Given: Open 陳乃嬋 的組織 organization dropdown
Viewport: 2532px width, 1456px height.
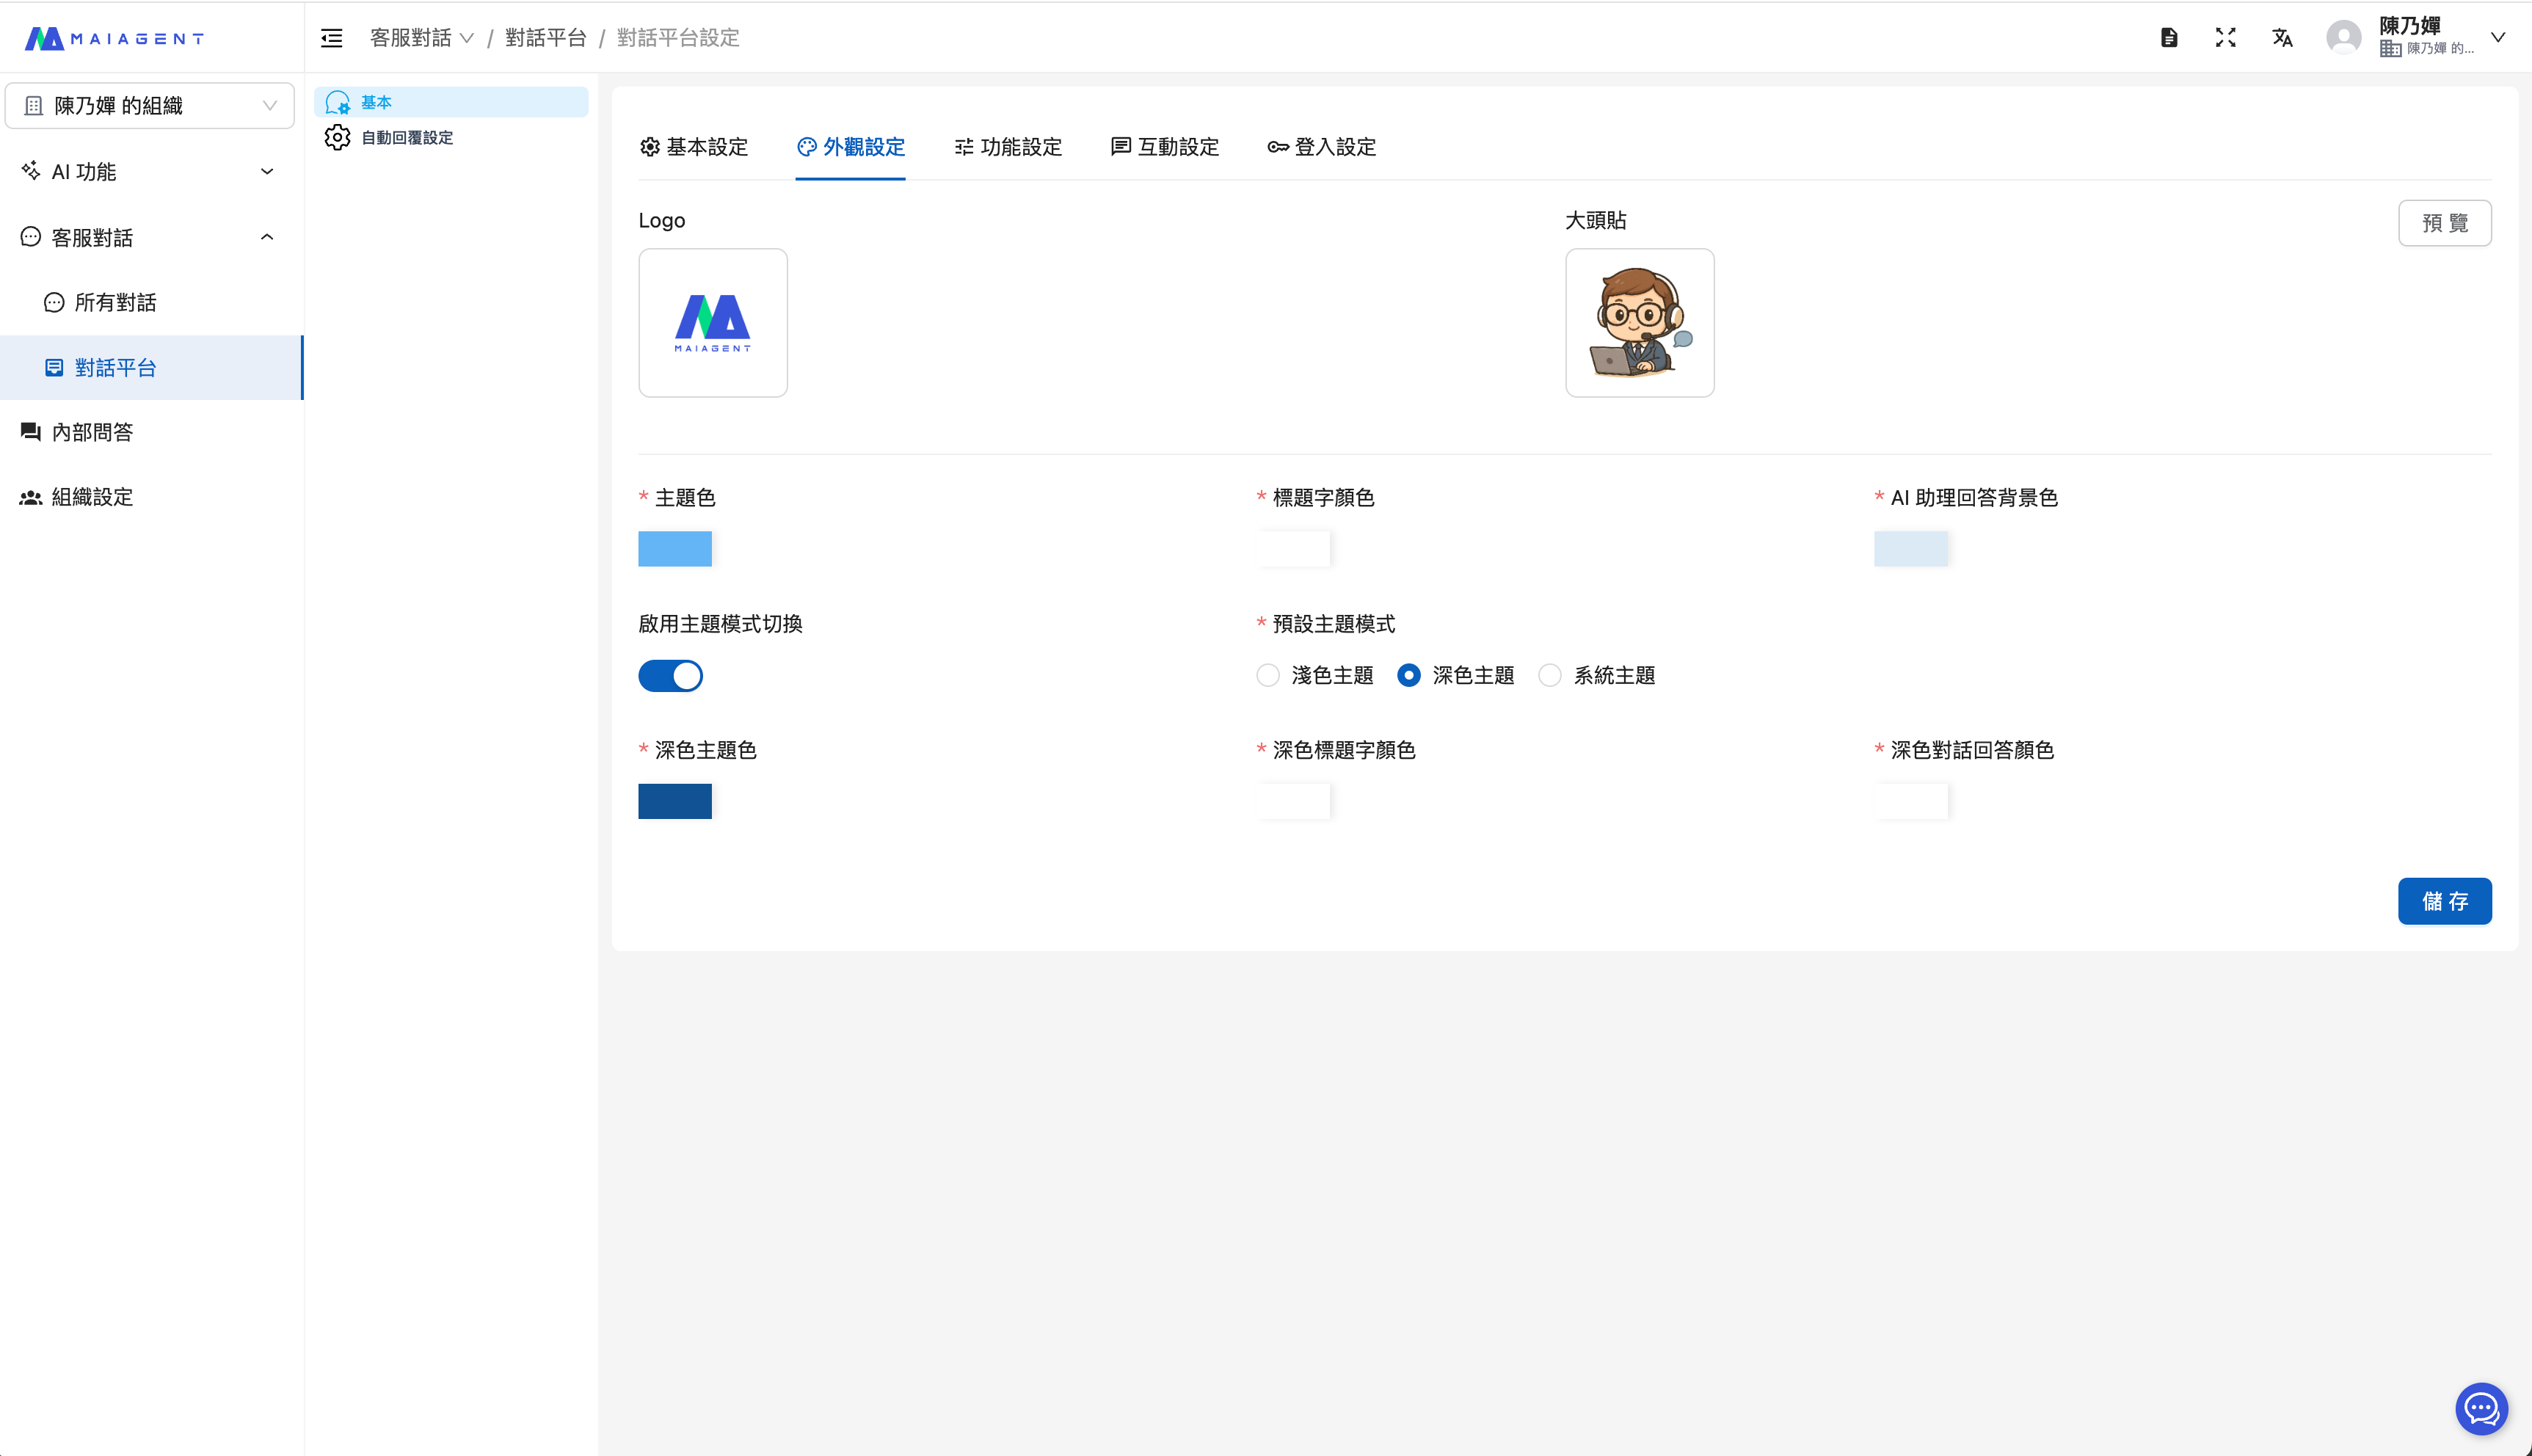Looking at the screenshot, I should click(x=150, y=106).
